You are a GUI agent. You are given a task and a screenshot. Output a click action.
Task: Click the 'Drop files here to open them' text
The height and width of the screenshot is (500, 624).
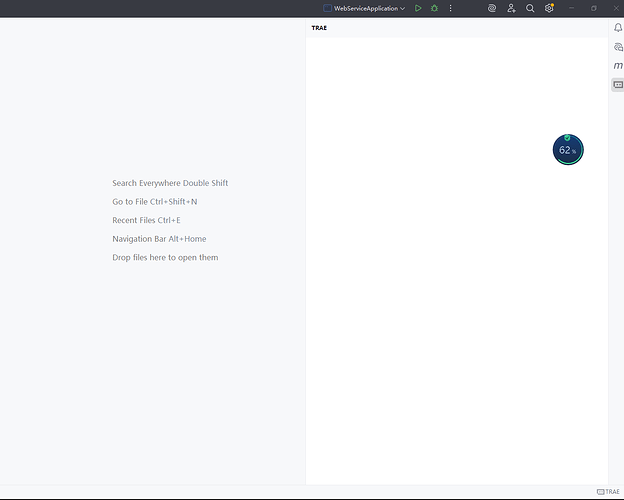(x=165, y=258)
